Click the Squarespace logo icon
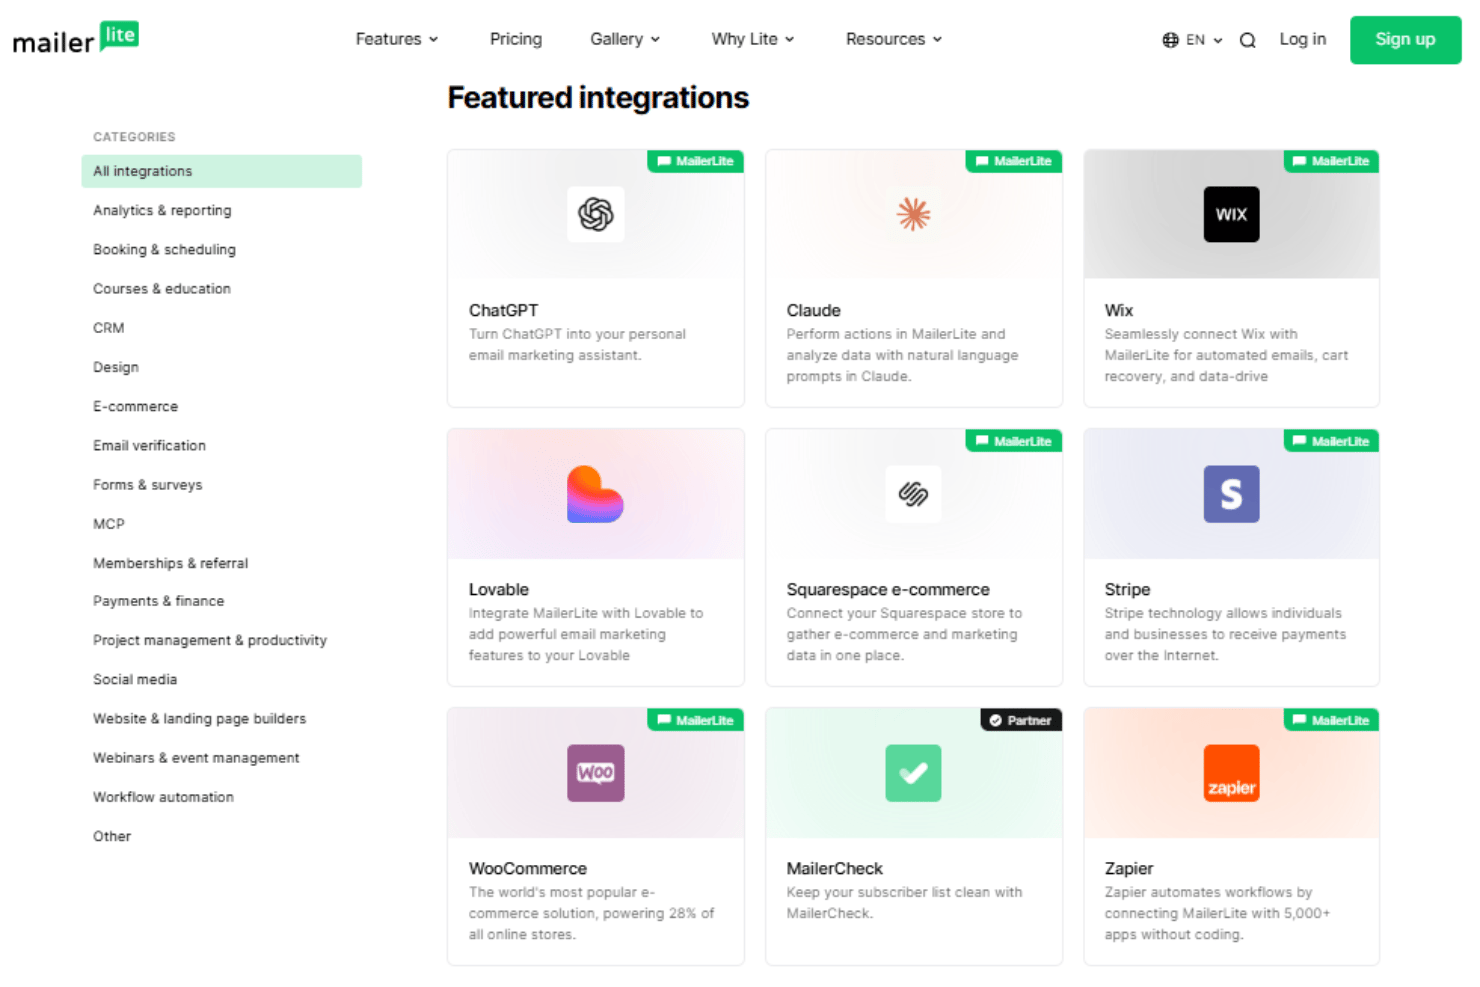 click(913, 494)
